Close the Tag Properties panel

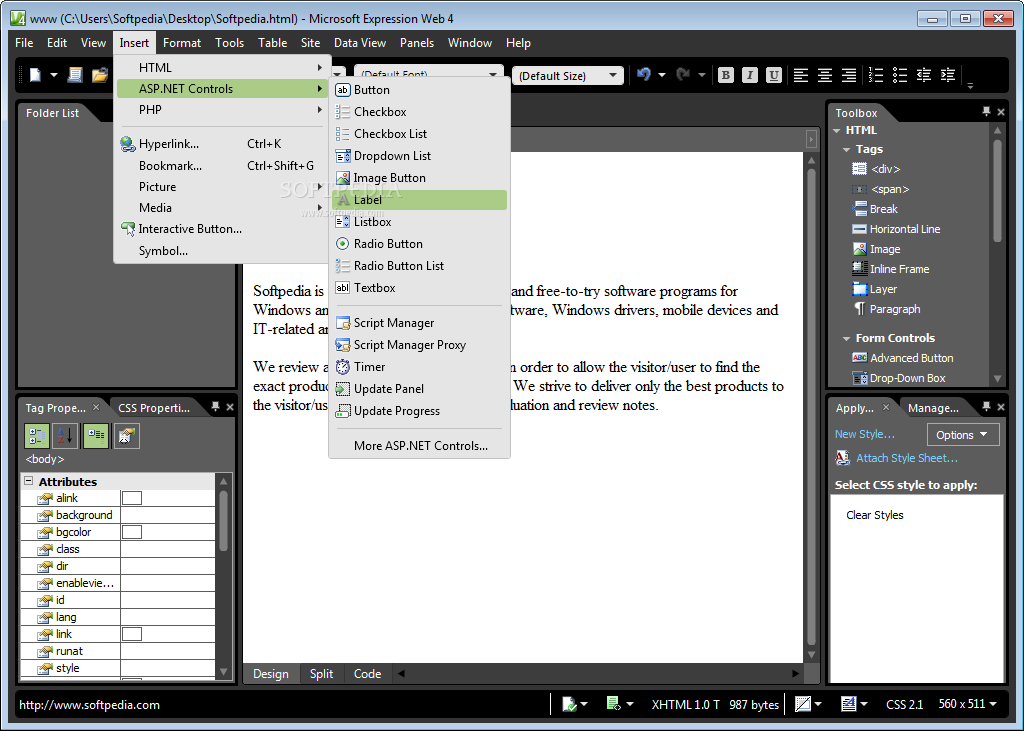click(96, 407)
